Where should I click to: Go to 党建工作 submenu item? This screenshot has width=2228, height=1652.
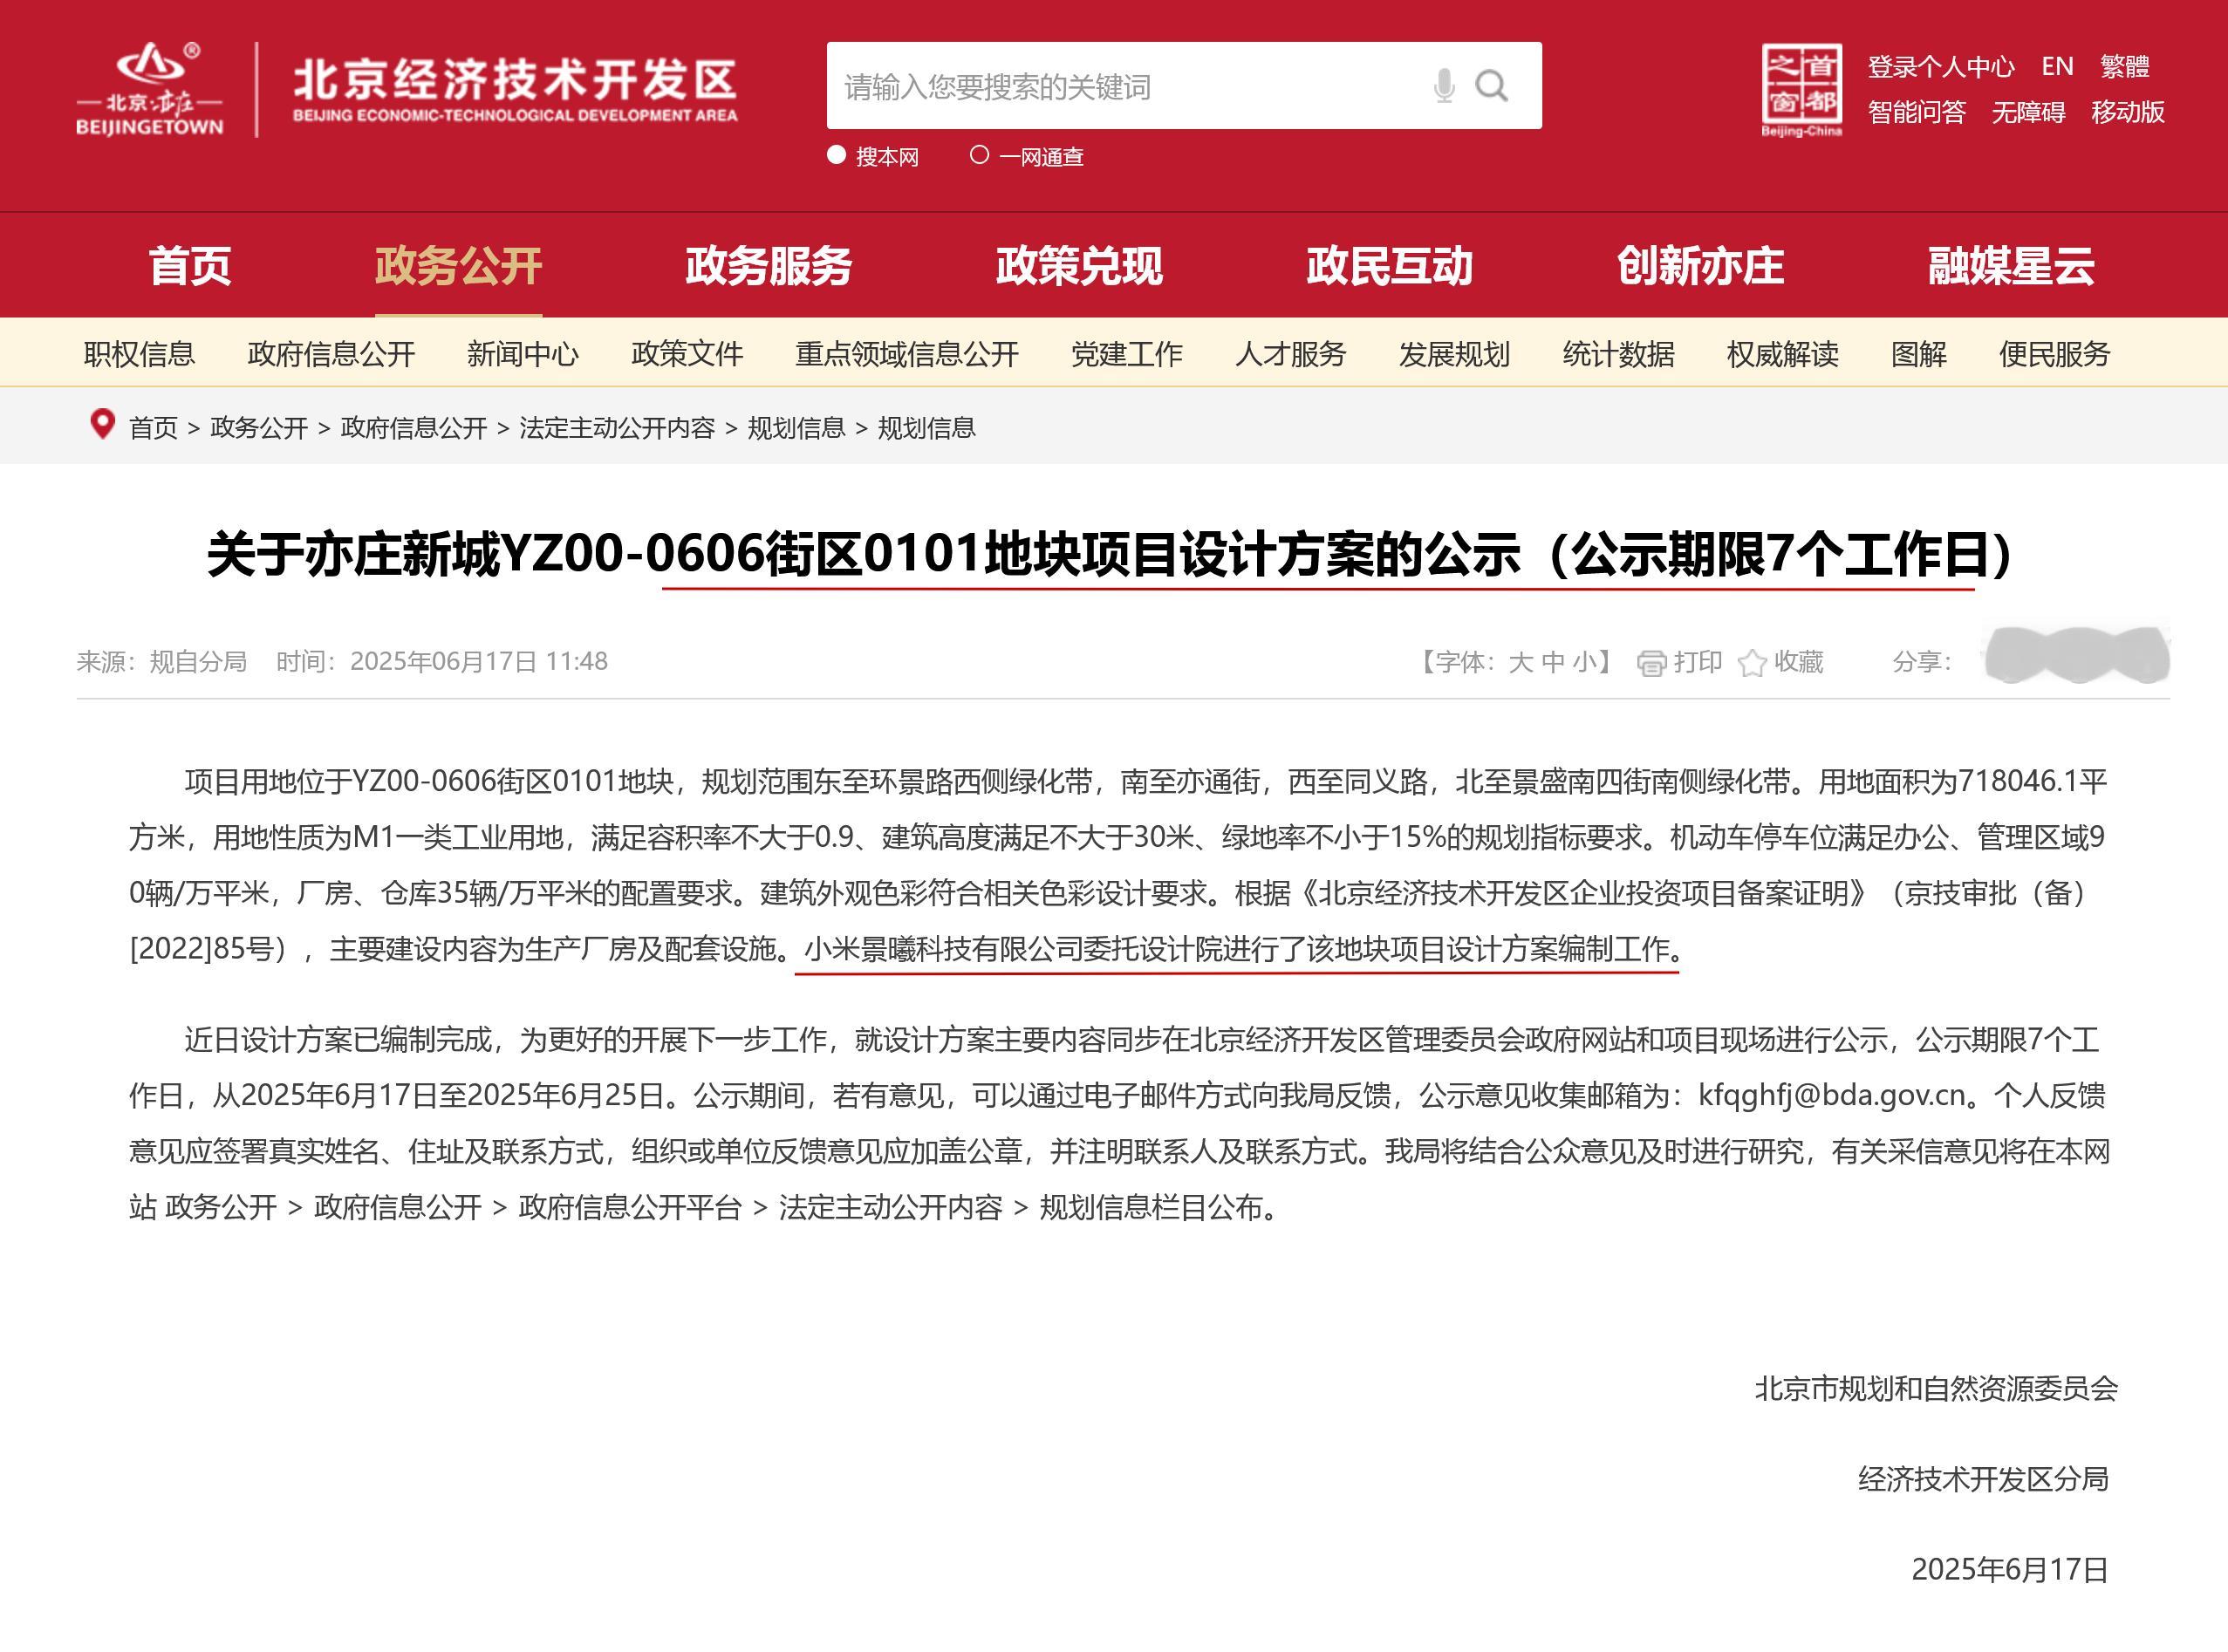[x=1127, y=354]
